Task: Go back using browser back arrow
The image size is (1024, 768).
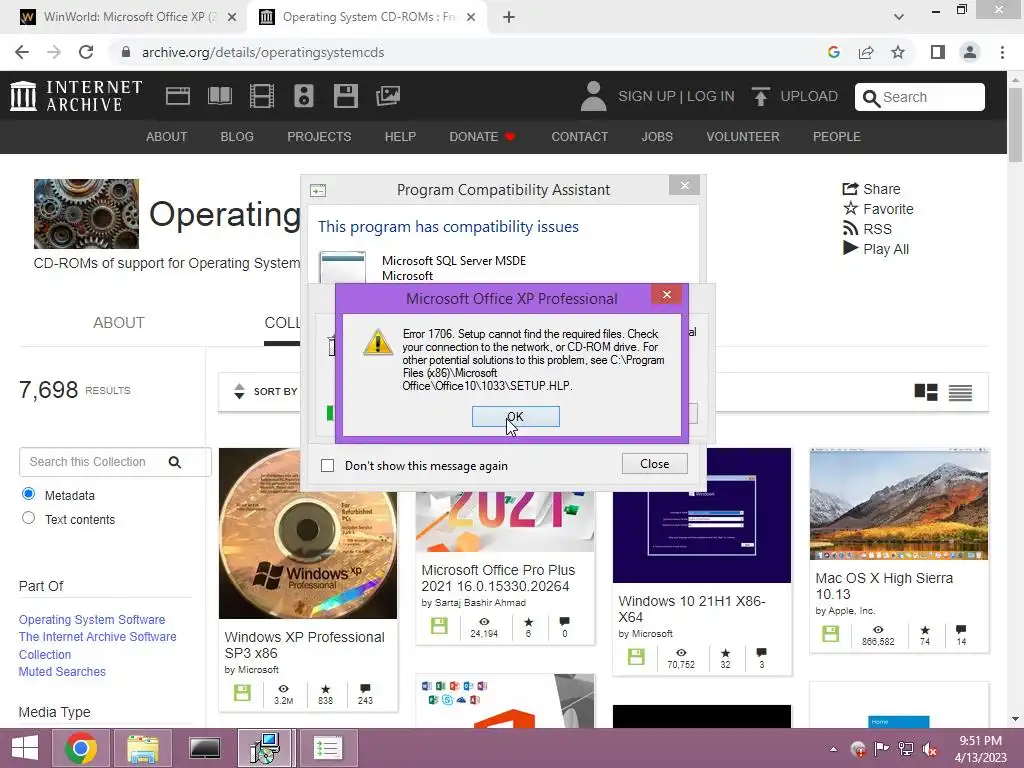Action: pos(22,52)
